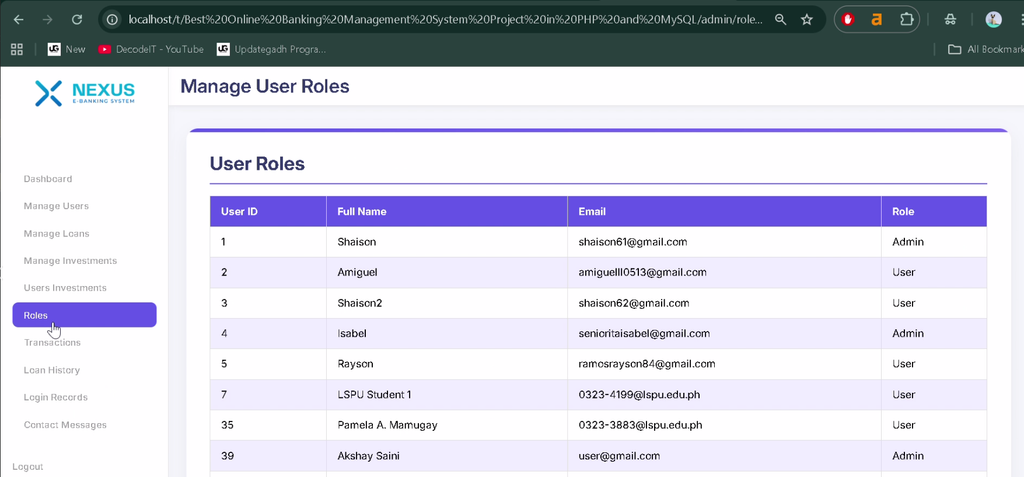Reload the page with refresh icon
This screenshot has height=477, width=1024.
tap(76, 20)
